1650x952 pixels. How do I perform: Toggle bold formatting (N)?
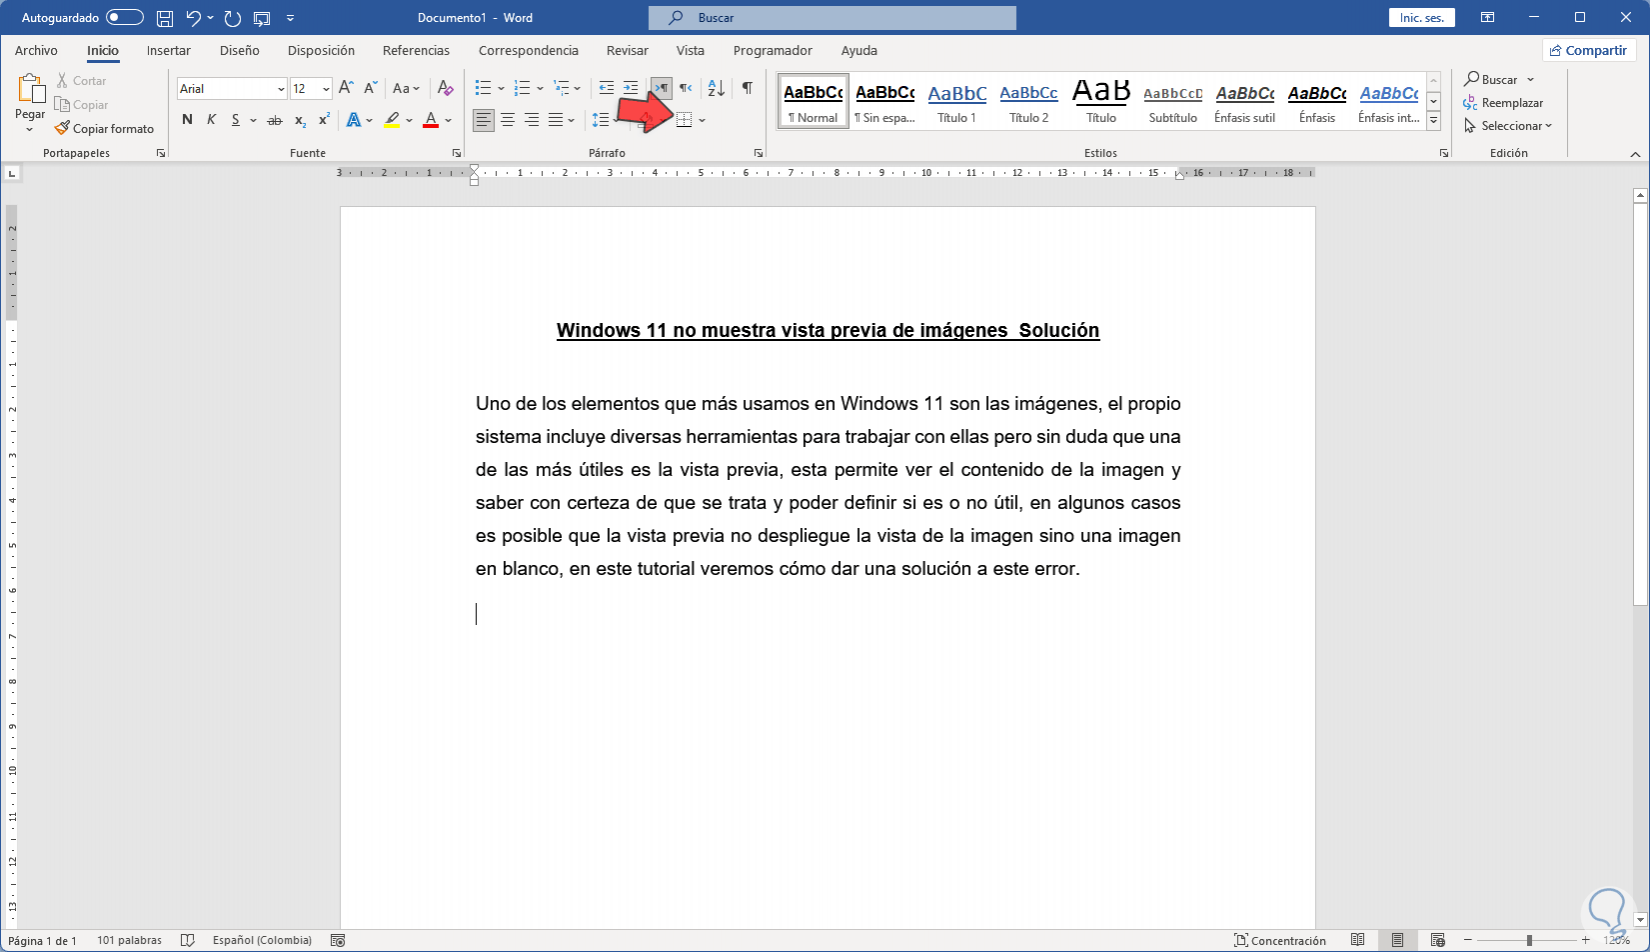click(187, 120)
